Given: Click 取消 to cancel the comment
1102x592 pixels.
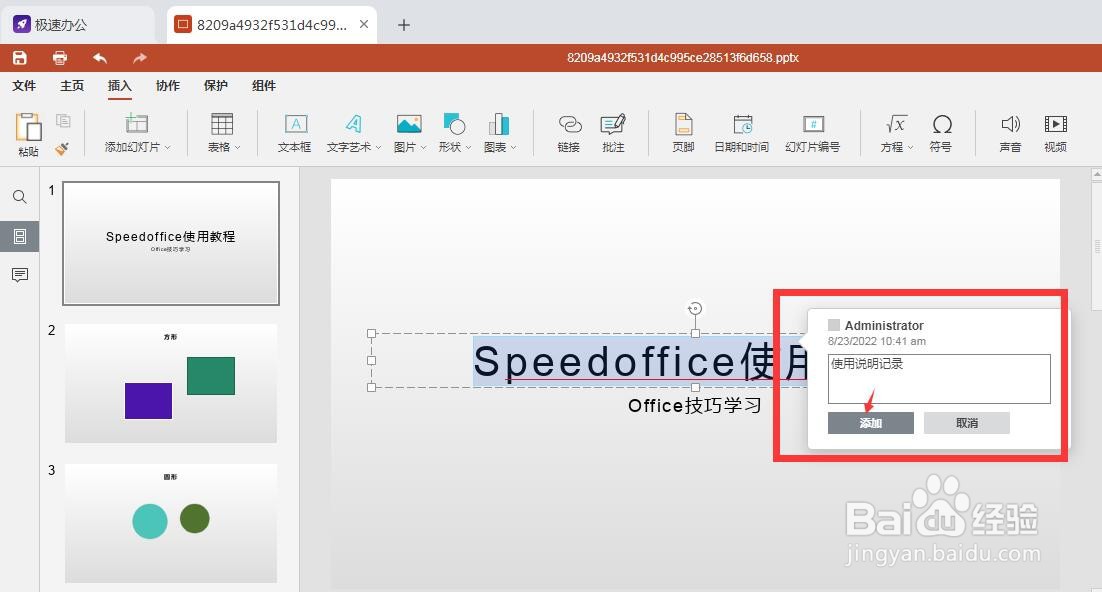Looking at the screenshot, I should [966, 423].
